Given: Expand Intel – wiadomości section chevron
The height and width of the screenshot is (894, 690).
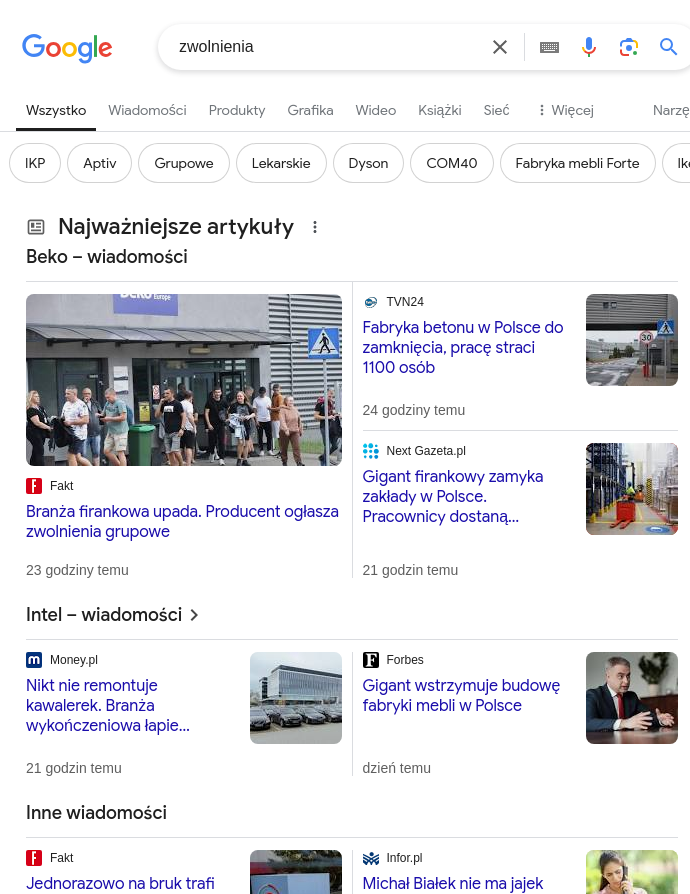Looking at the screenshot, I should (x=194, y=615).
